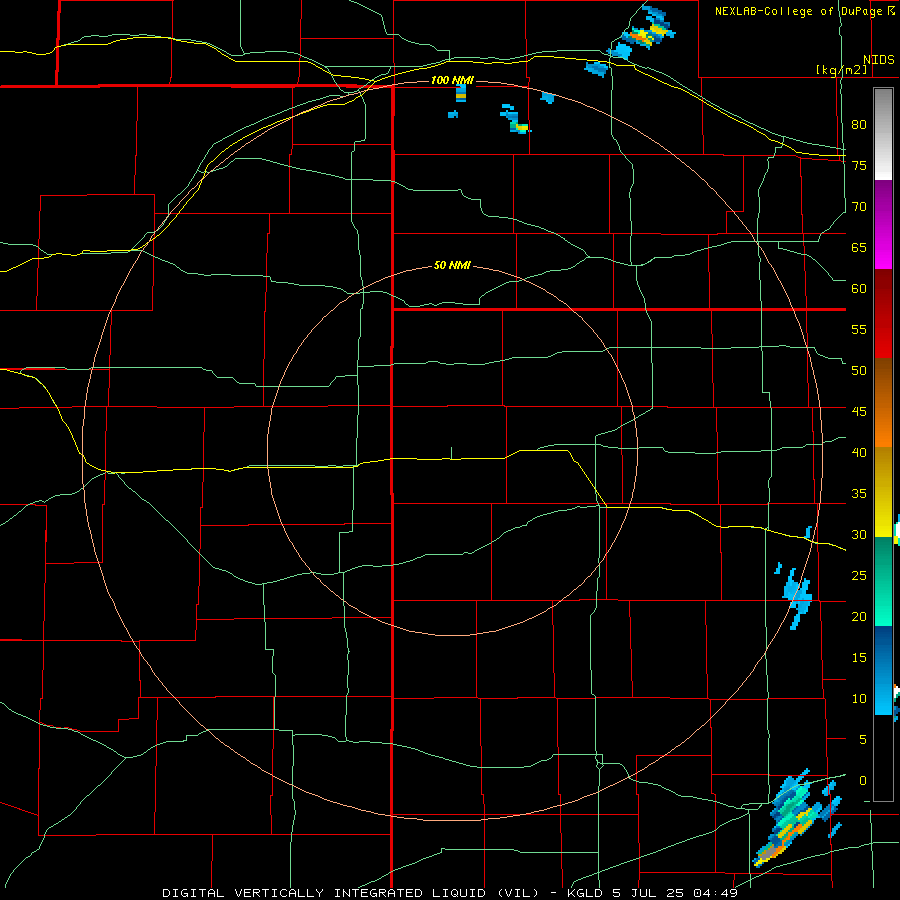
Task: Click the 70 value on the VIL scale
Action: [859, 207]
